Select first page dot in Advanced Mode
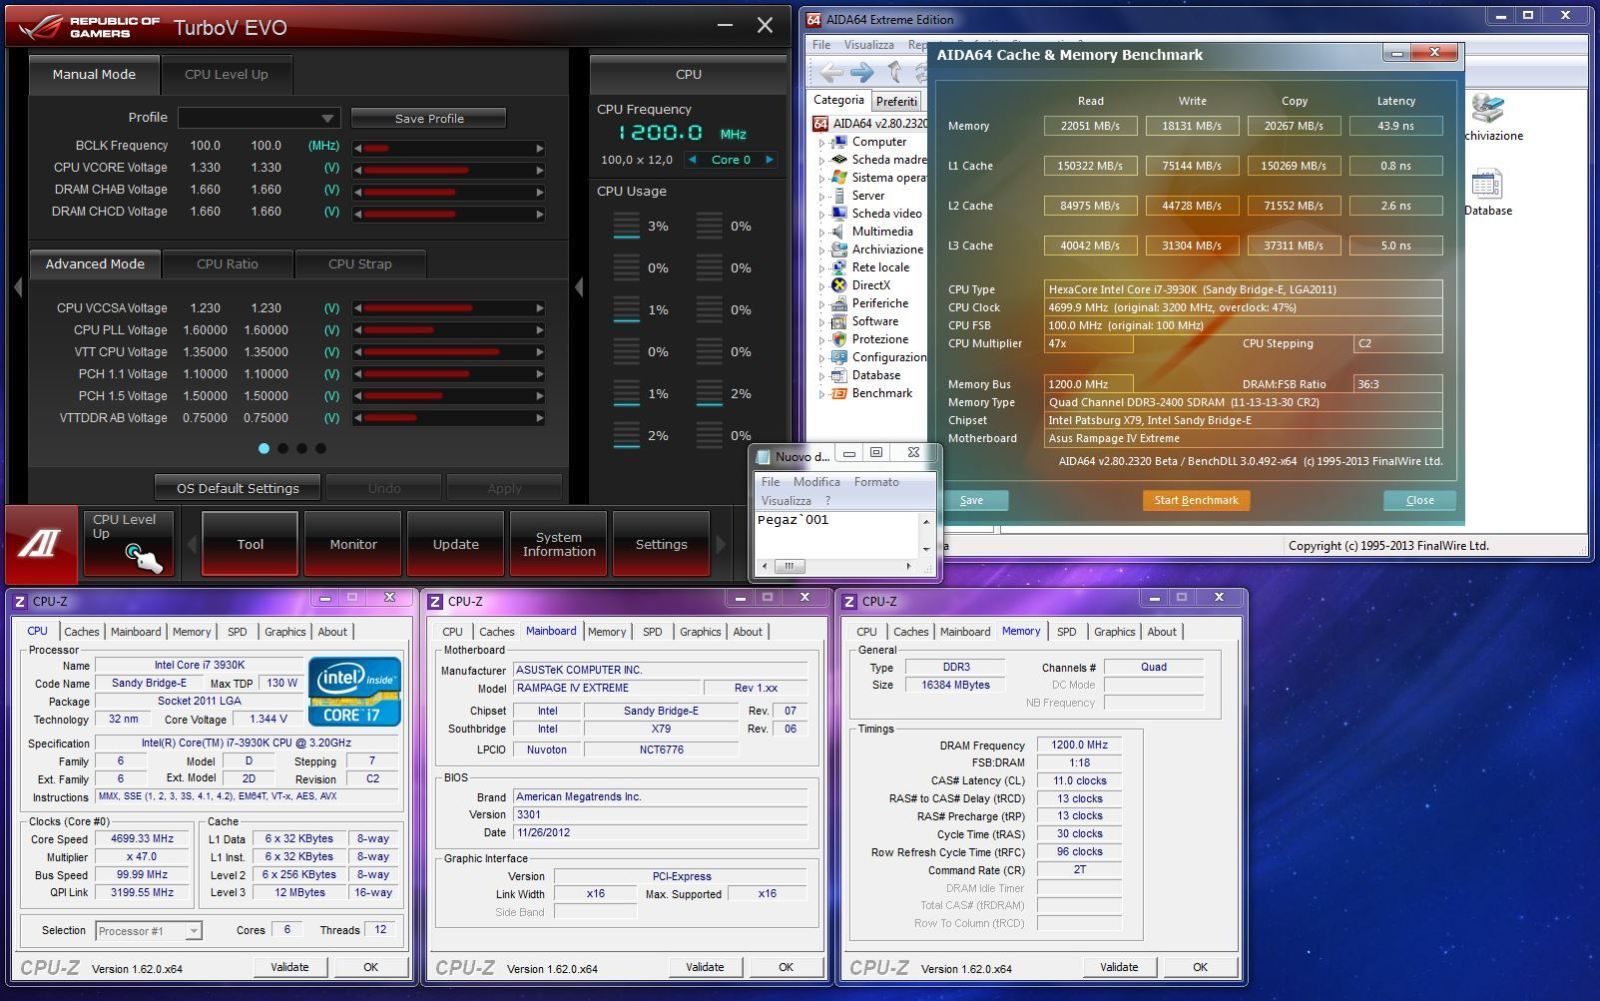This screenshot has width=1600, height=1001. coord(264,449)
